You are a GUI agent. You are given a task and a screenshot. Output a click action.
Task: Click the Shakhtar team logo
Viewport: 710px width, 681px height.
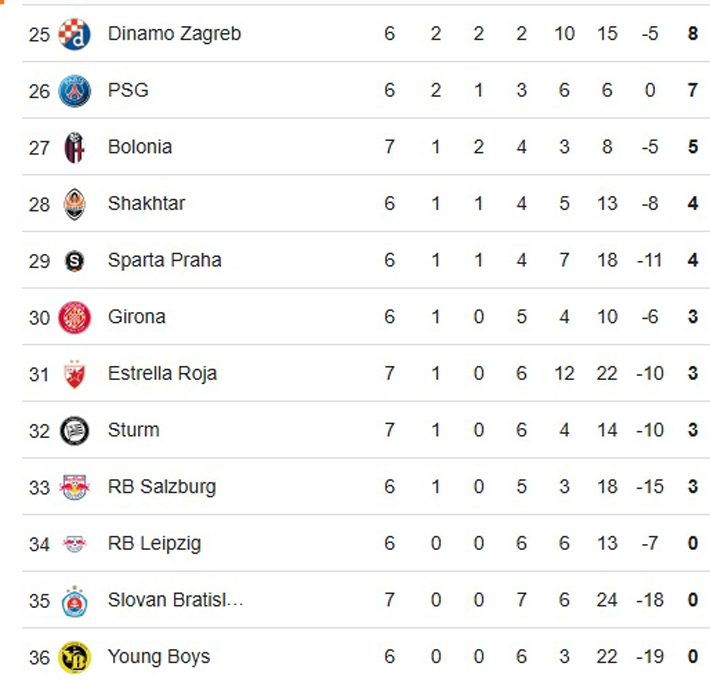74,204
